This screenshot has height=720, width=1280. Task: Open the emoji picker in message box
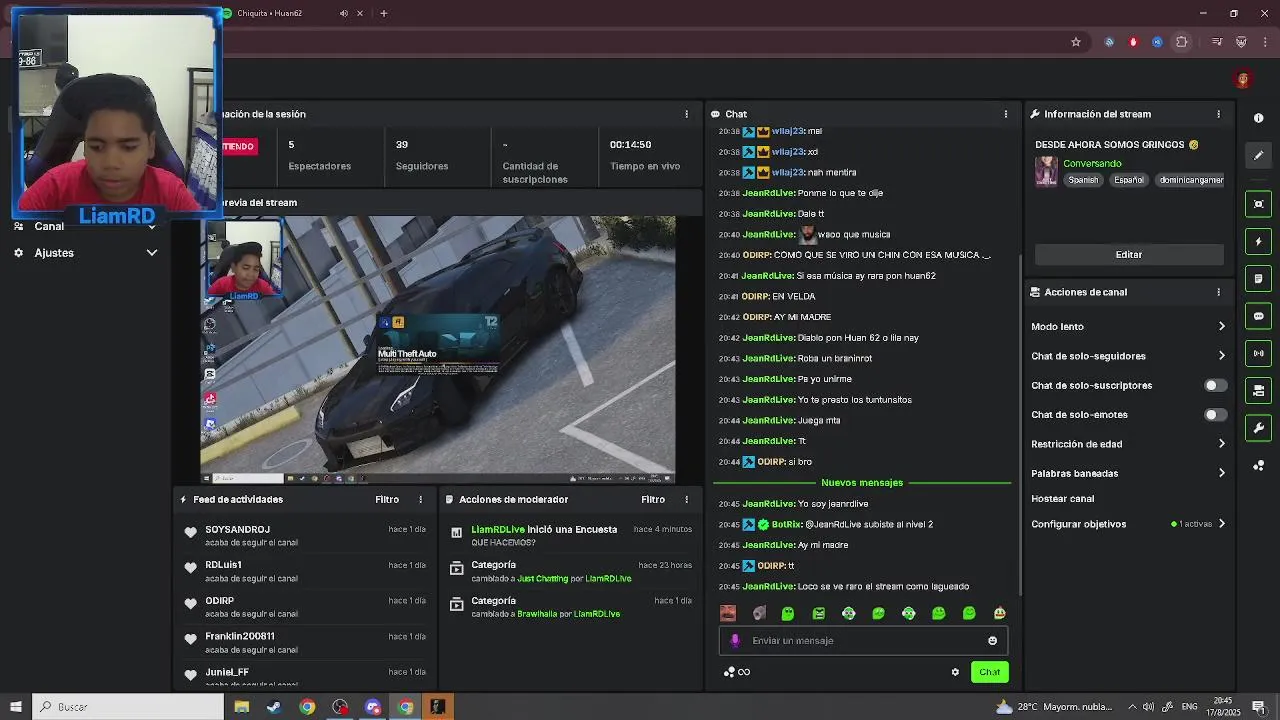pyautogui.click(x=992, y=641)
